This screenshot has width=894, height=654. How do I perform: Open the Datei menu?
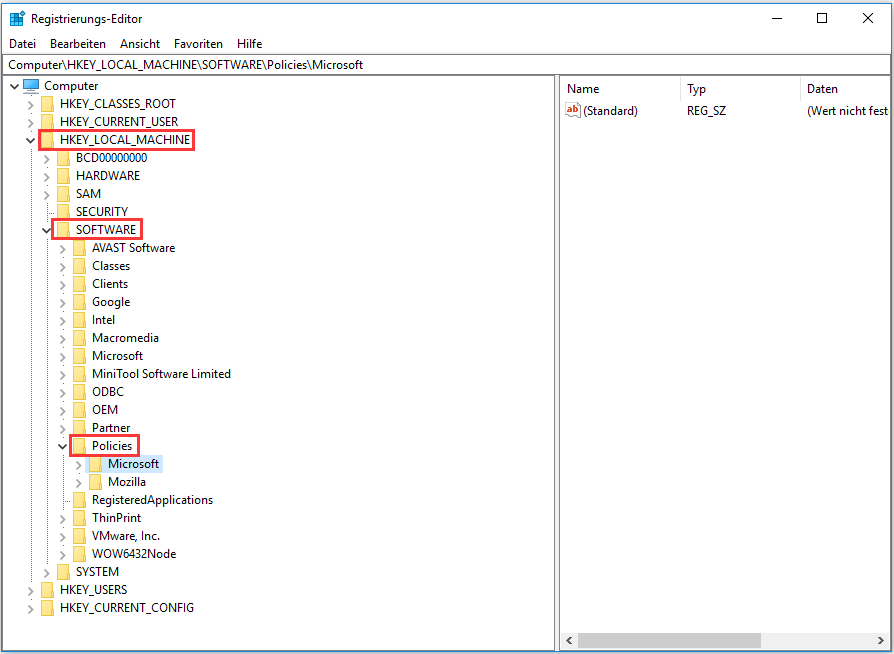[x=22, y=44]
